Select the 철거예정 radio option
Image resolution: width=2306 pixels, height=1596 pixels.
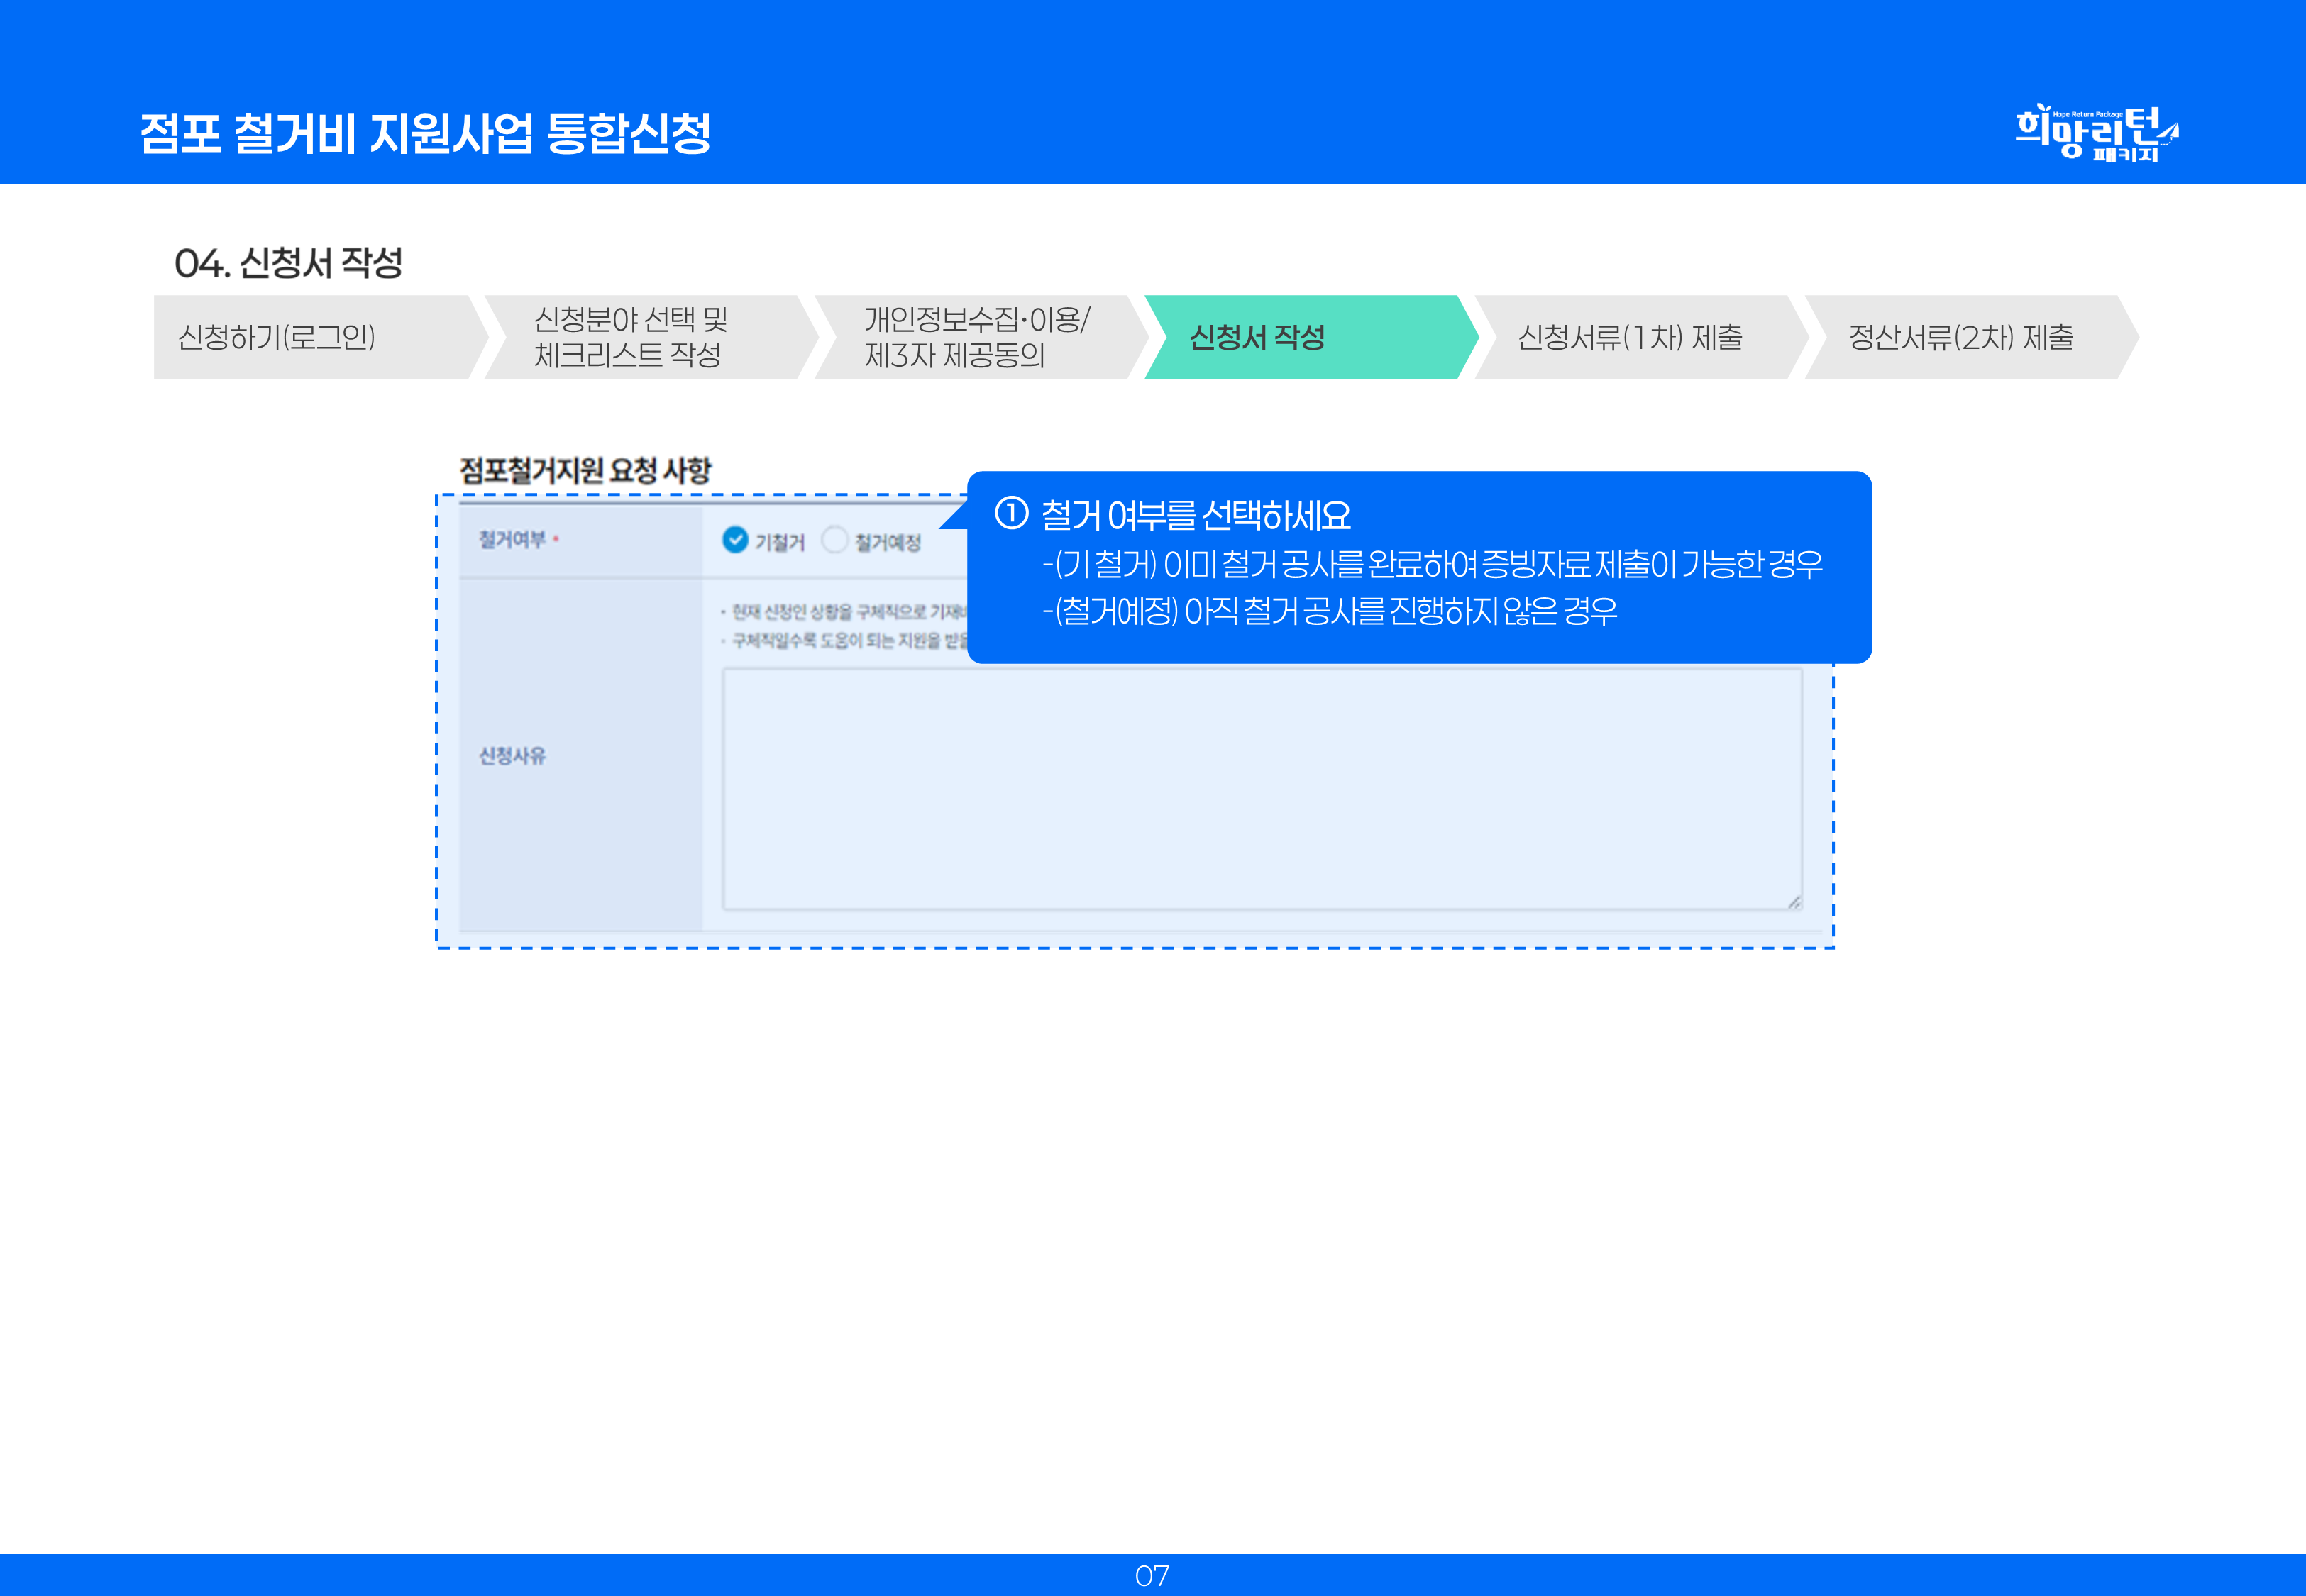[x=834, y=540]
